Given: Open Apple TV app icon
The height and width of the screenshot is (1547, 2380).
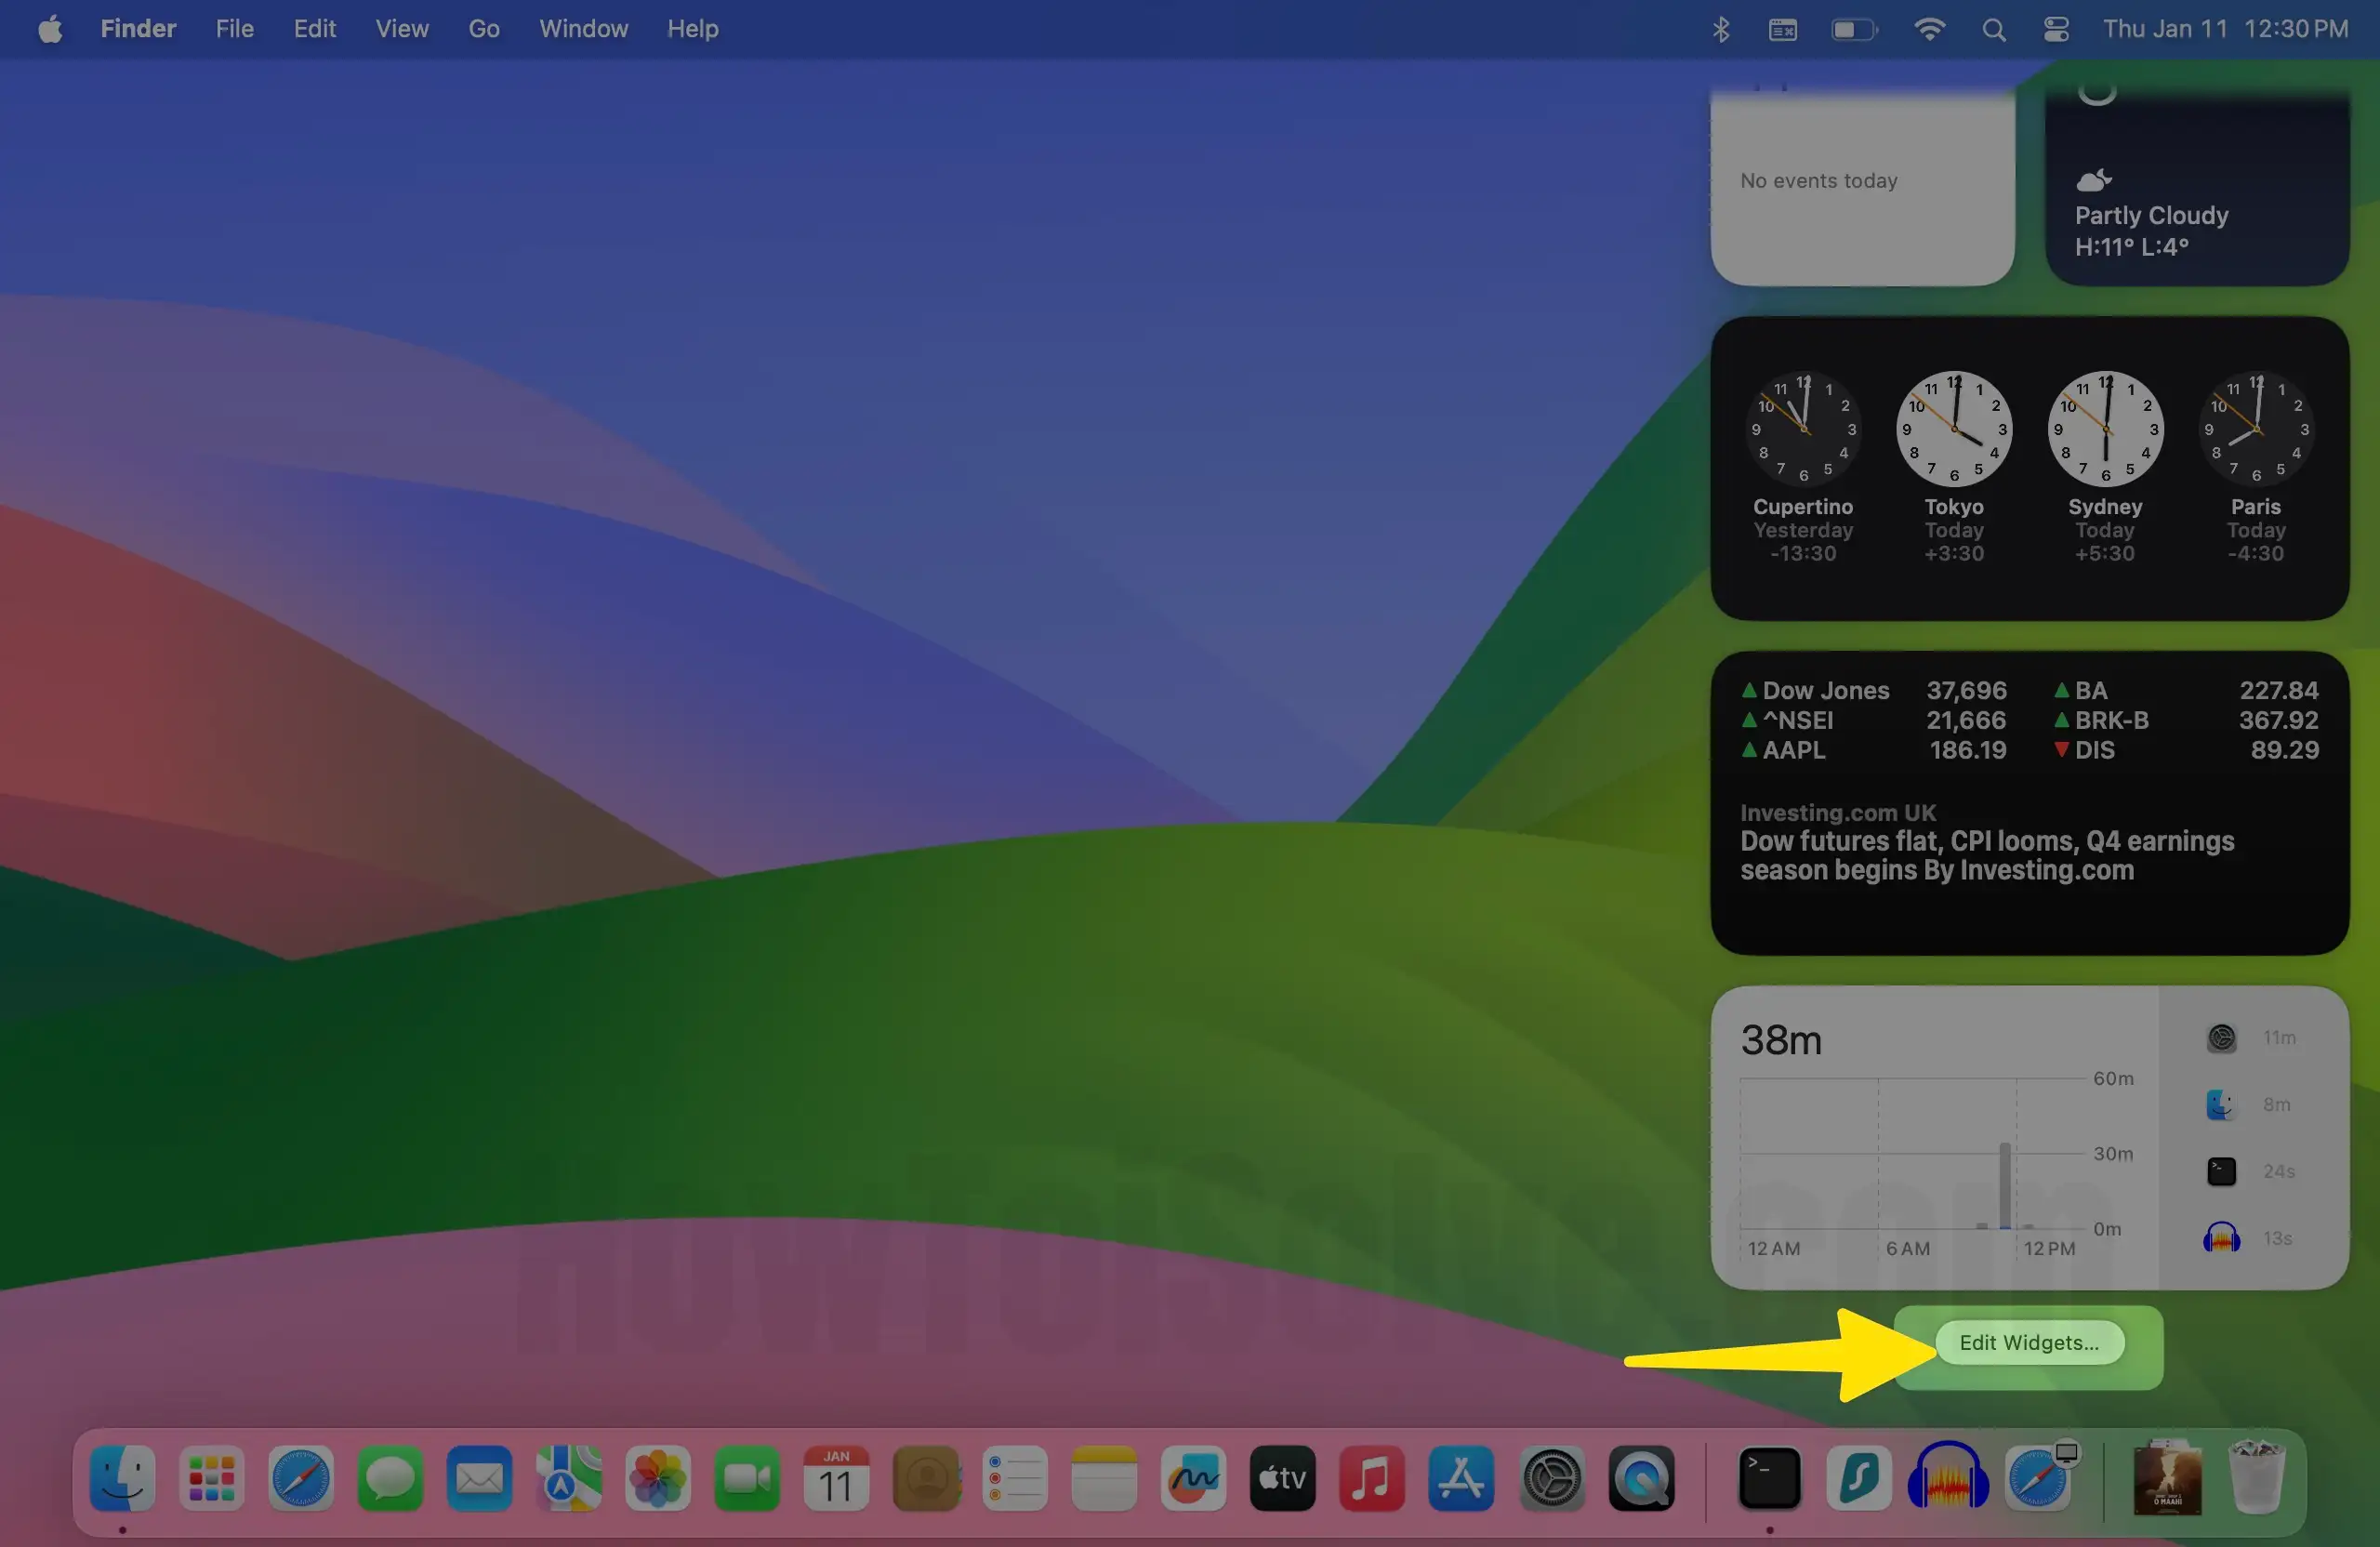Looking at the screenshot, I should click(1282, 1478).
